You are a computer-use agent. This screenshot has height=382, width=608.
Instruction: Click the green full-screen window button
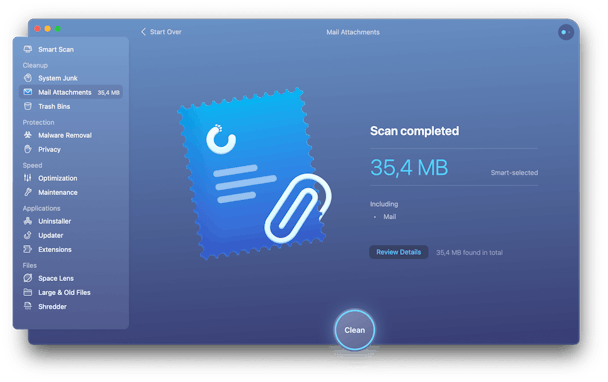coord(58,28)
